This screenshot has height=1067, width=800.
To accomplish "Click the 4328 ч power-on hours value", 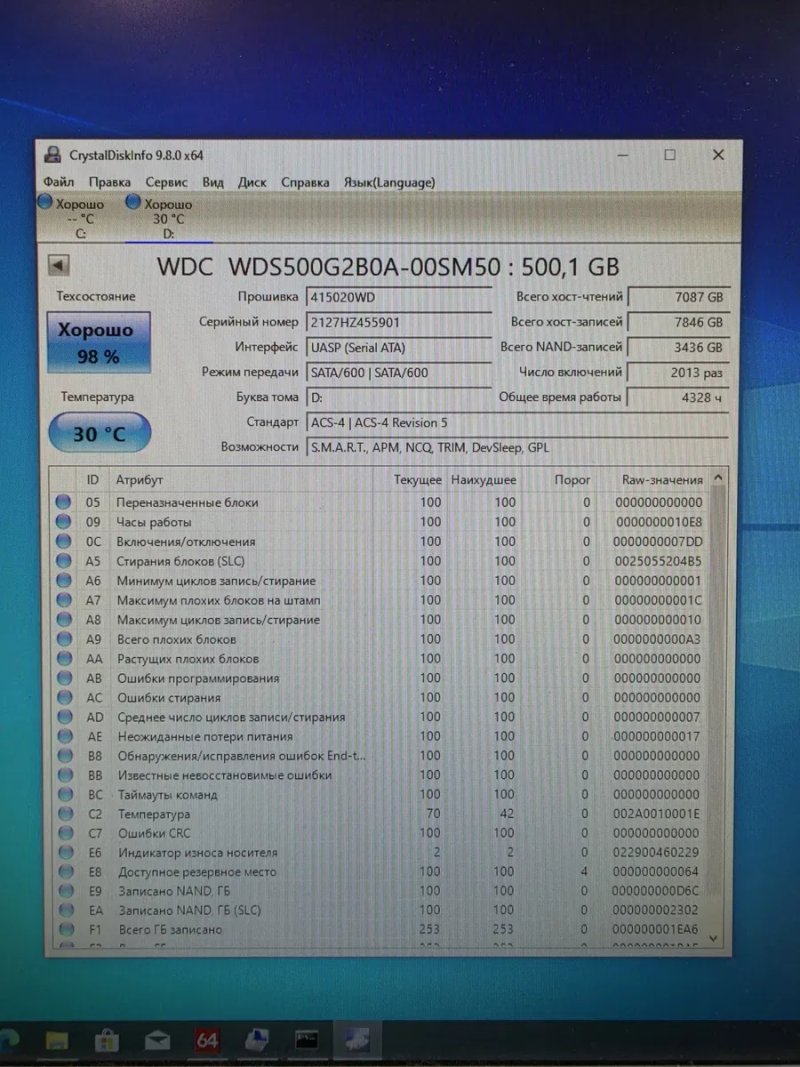I will [678, 397].
